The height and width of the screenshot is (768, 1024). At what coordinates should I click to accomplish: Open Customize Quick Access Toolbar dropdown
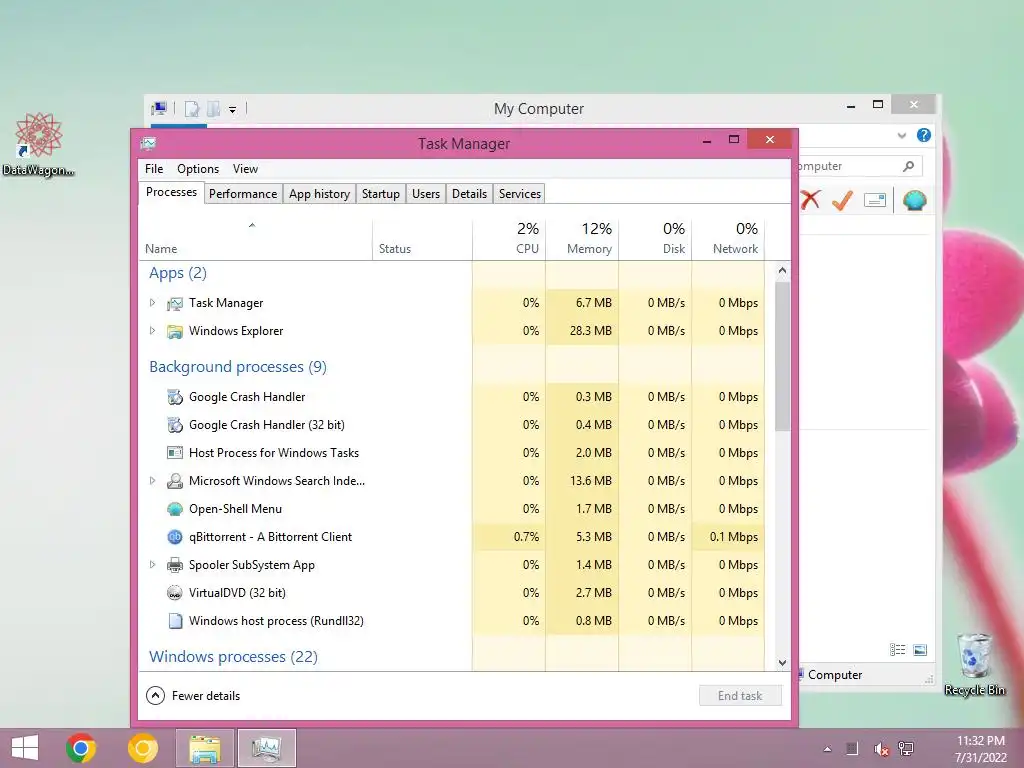232,110
